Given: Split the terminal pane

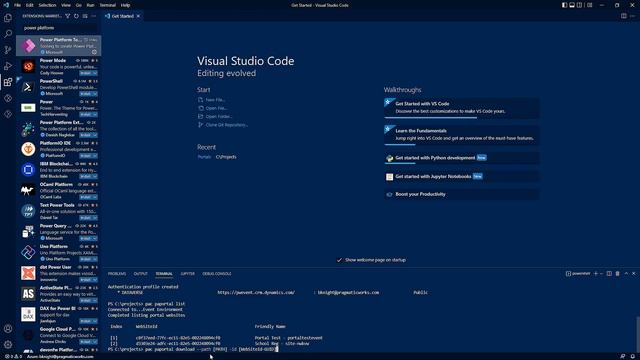Looking at the screenshot, I should point(609,273).
